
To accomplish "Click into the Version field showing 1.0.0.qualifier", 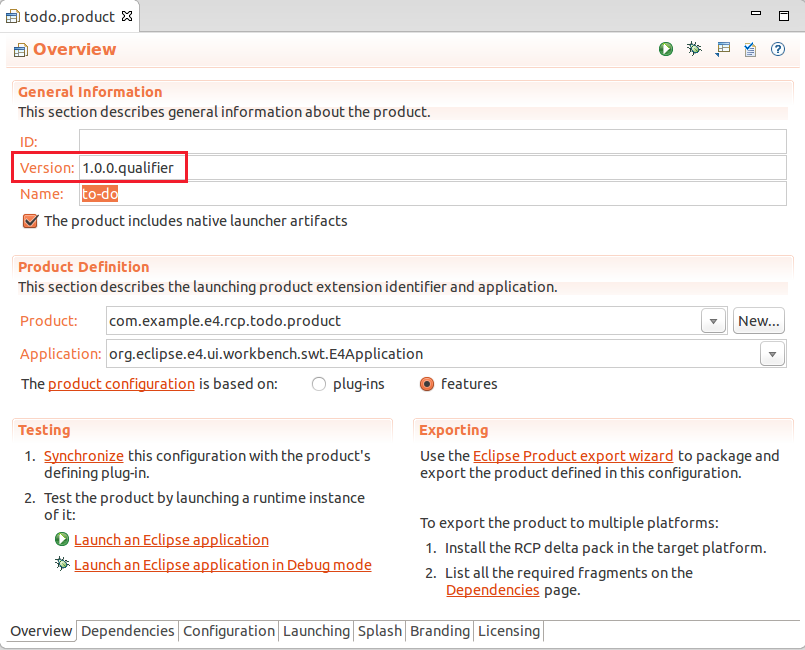I will pos(432,168).
